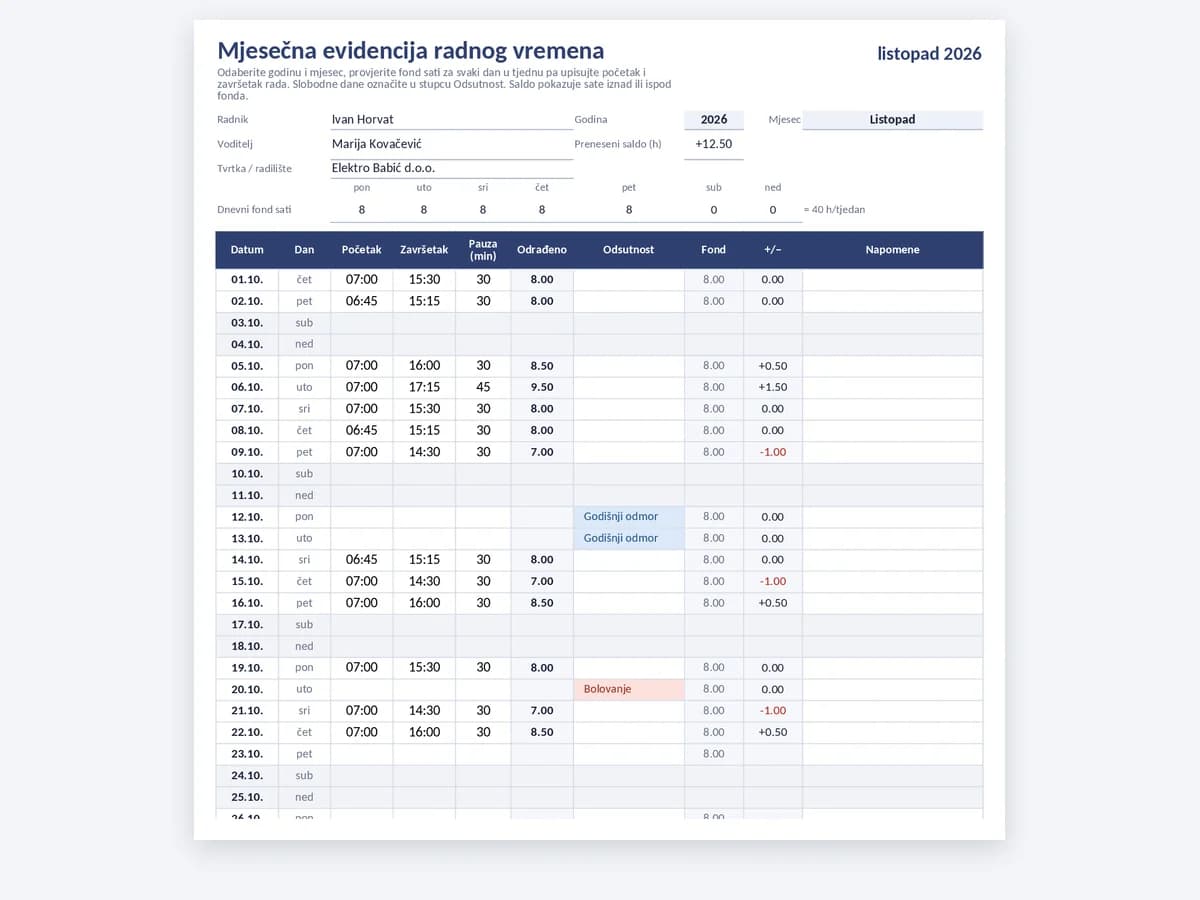The height and width of the screenshot is (900, 1200).
Task: Click the listopad 2026 heading
Action: point(930,54)
